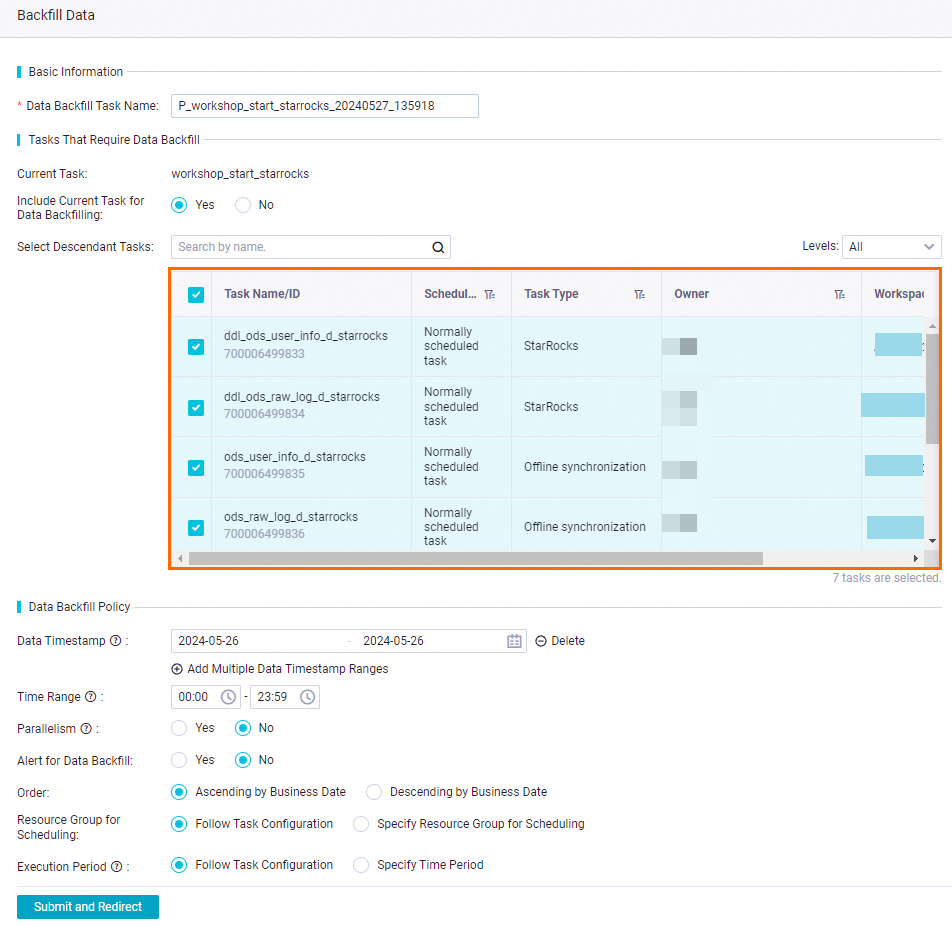
Task: Select Yes for Alert for Data Backfill
Action: pyautogui.click(x=179, y=760)
